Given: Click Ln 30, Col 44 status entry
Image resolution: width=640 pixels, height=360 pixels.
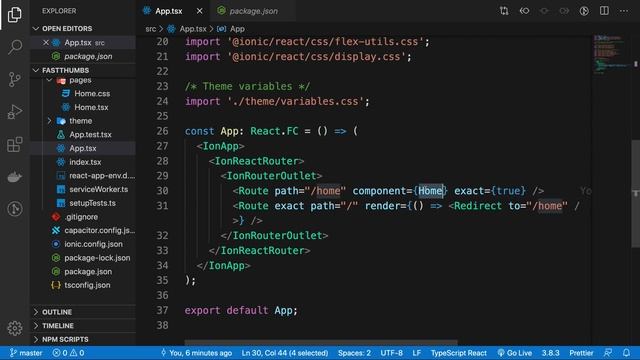Looking at the screenshot, I should coord(285,353).
